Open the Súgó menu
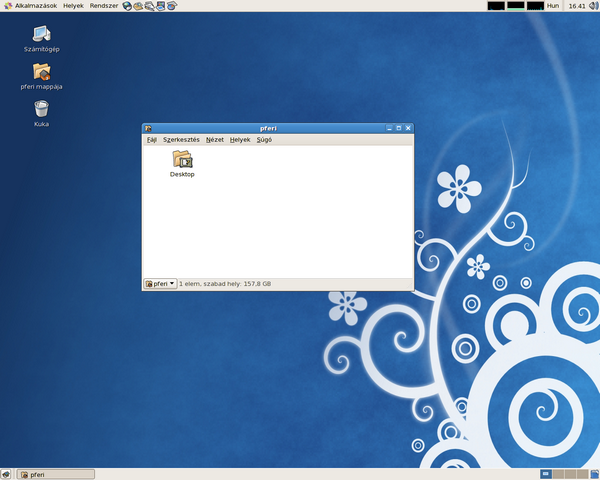 [x=263, y=140]
